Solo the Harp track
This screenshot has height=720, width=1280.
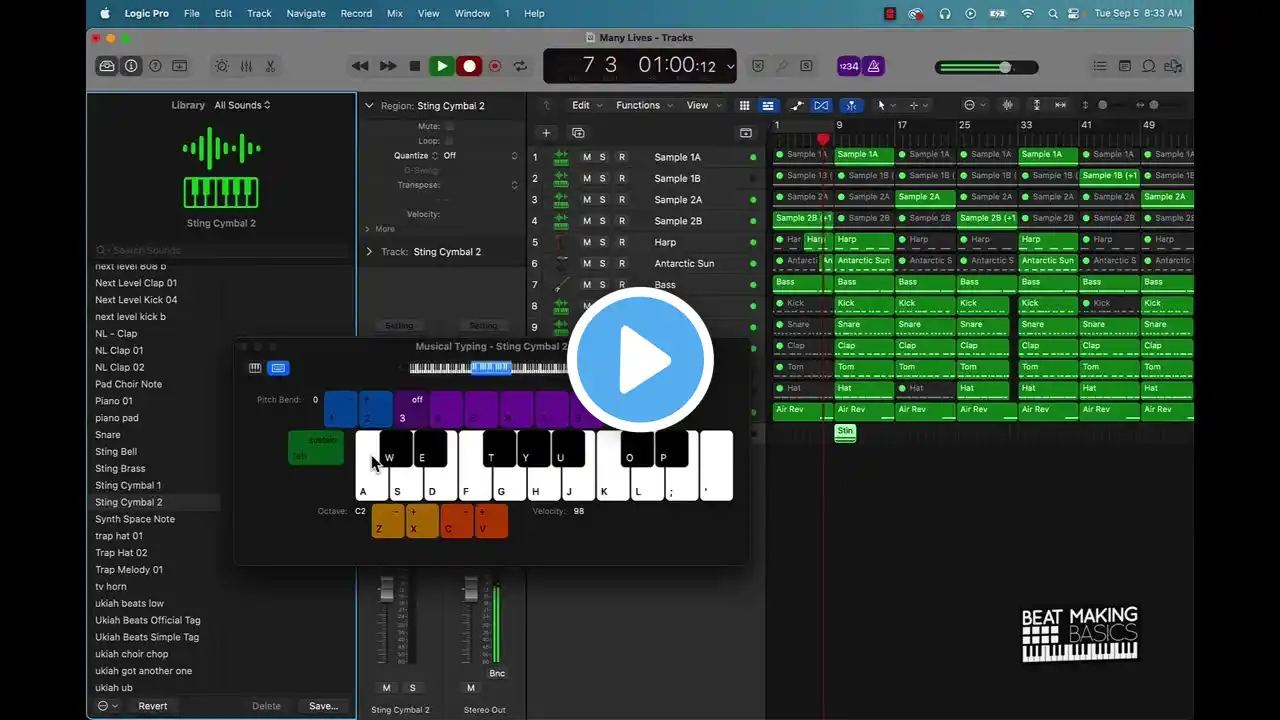tap(603, 242)
